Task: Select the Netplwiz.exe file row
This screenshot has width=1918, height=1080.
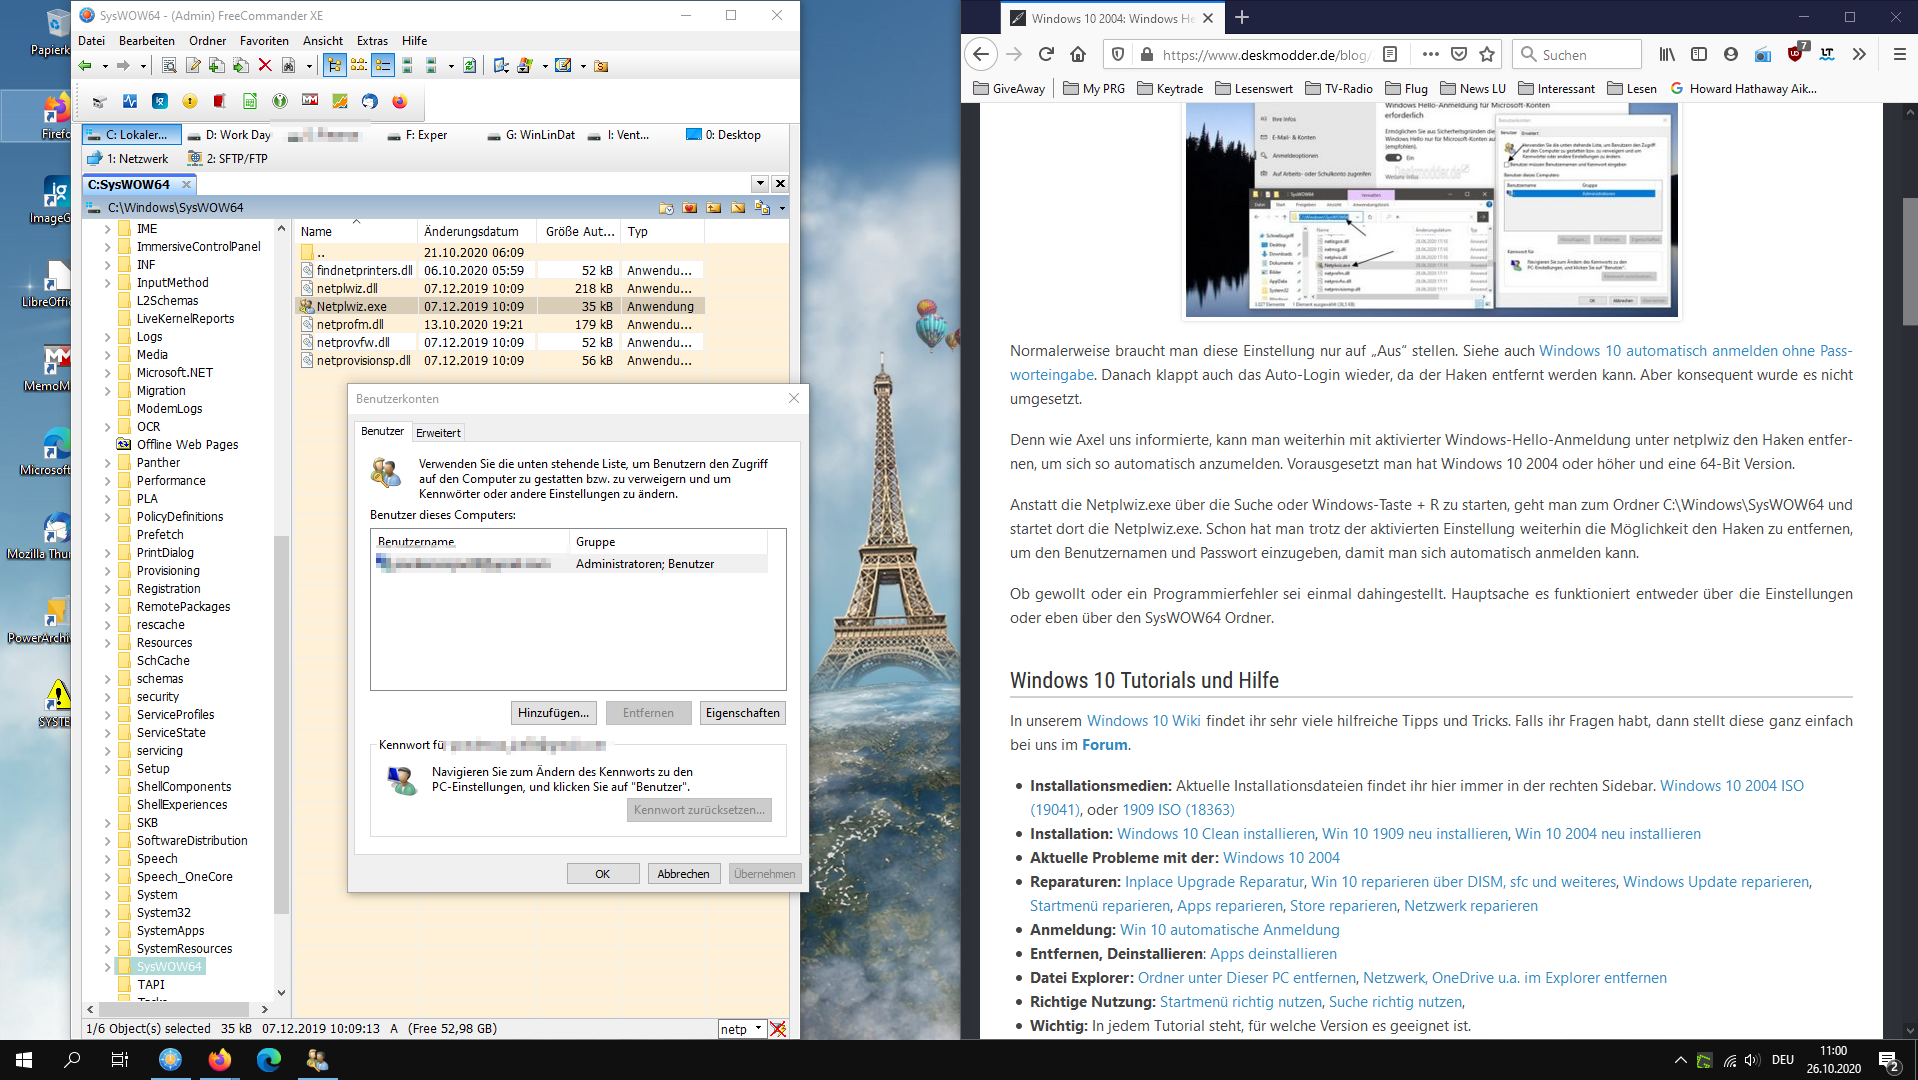Action: click(500, 307)
